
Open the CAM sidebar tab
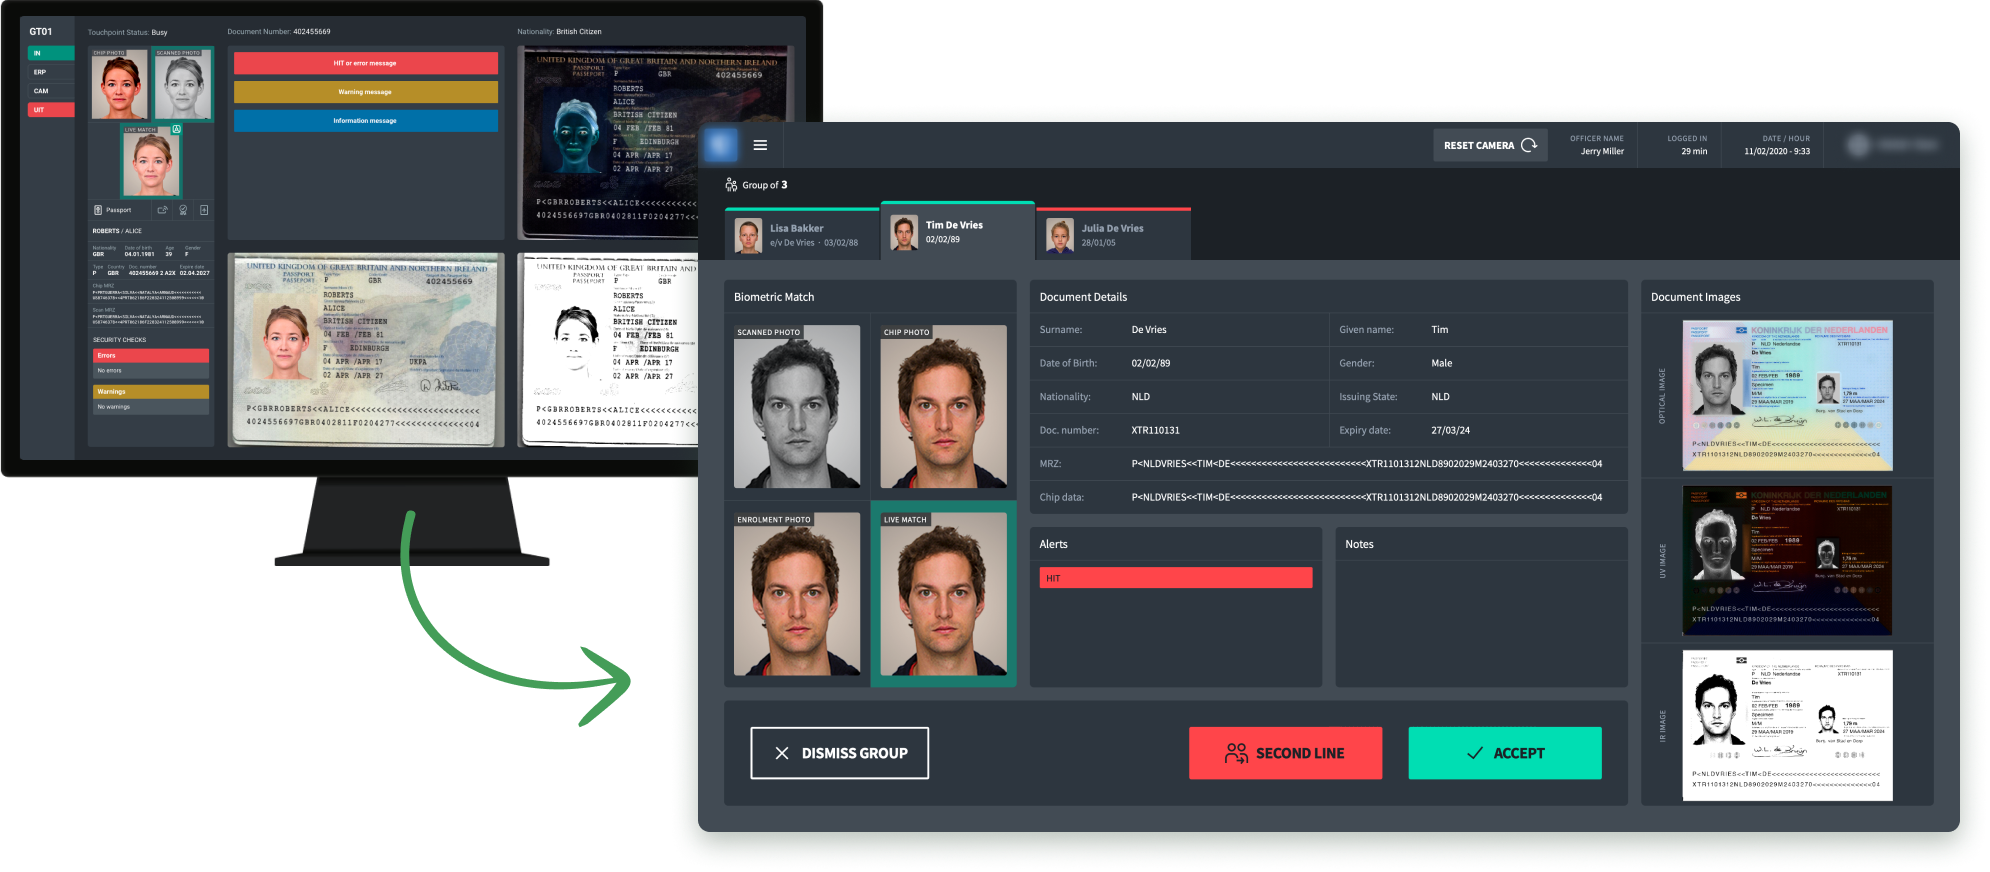click(x=51, y=91)
